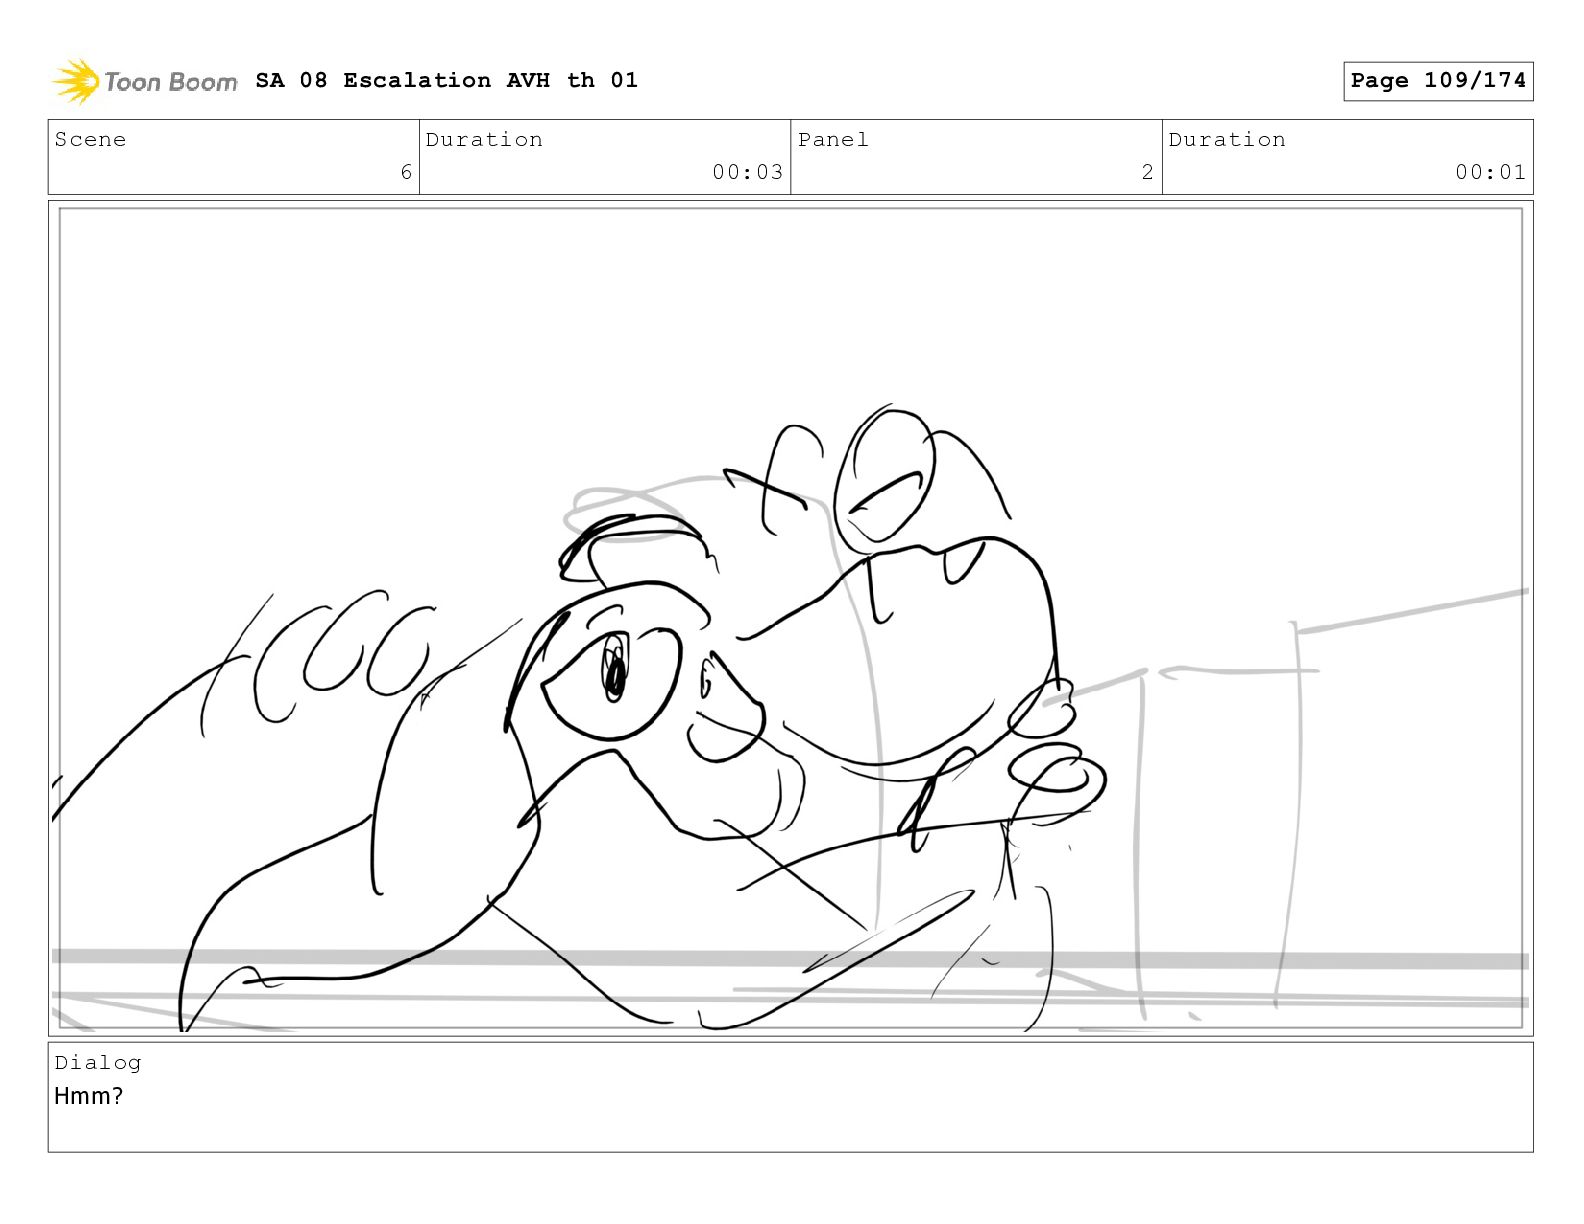Click the Toon Boom logo
The height and width of the screenshot is (1224, 1584).
point(145,81)
